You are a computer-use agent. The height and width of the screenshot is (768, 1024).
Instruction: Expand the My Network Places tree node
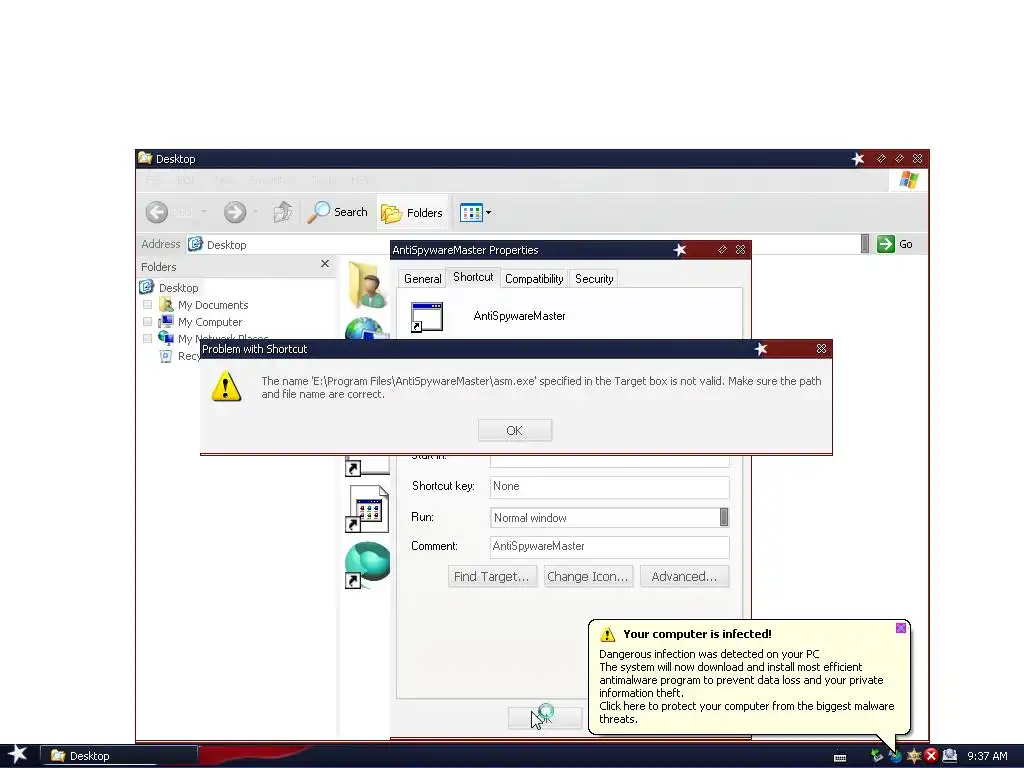click(148, 339)
